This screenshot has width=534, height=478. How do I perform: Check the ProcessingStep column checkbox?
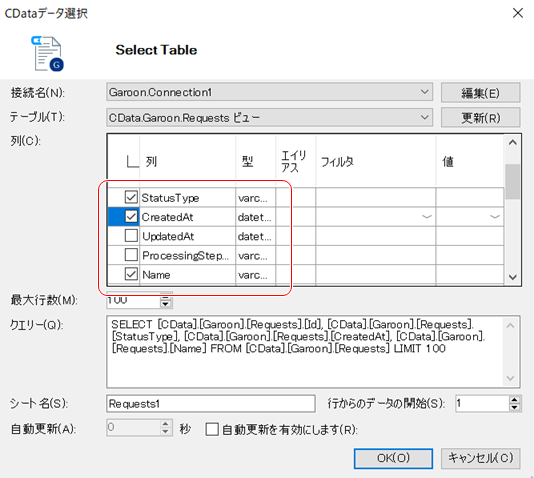(131, 255)
